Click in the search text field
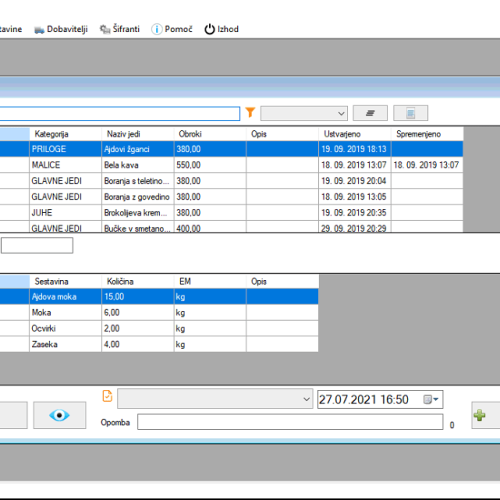 119,113
